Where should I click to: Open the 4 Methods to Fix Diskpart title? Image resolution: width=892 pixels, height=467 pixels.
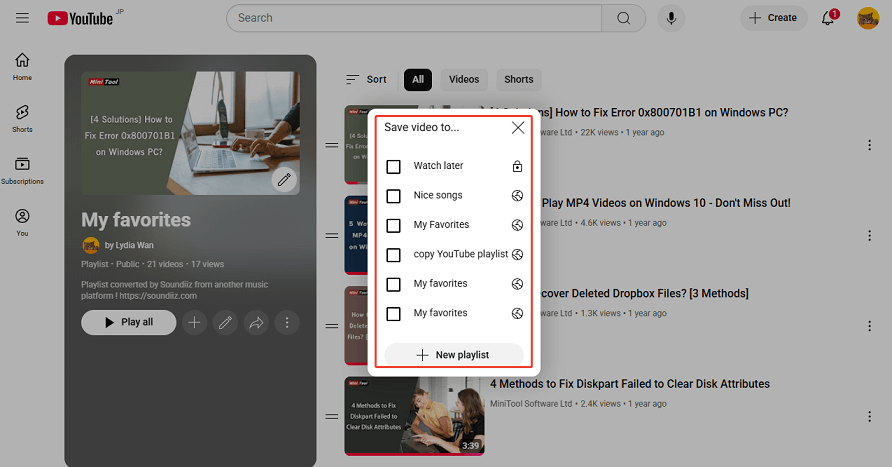tap(630, 384)
